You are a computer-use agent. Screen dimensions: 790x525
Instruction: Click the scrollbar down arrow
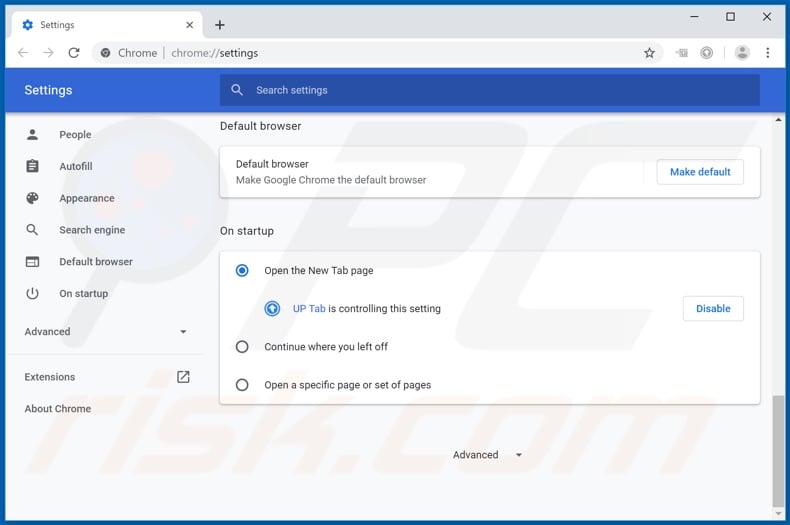coord(778,513)
